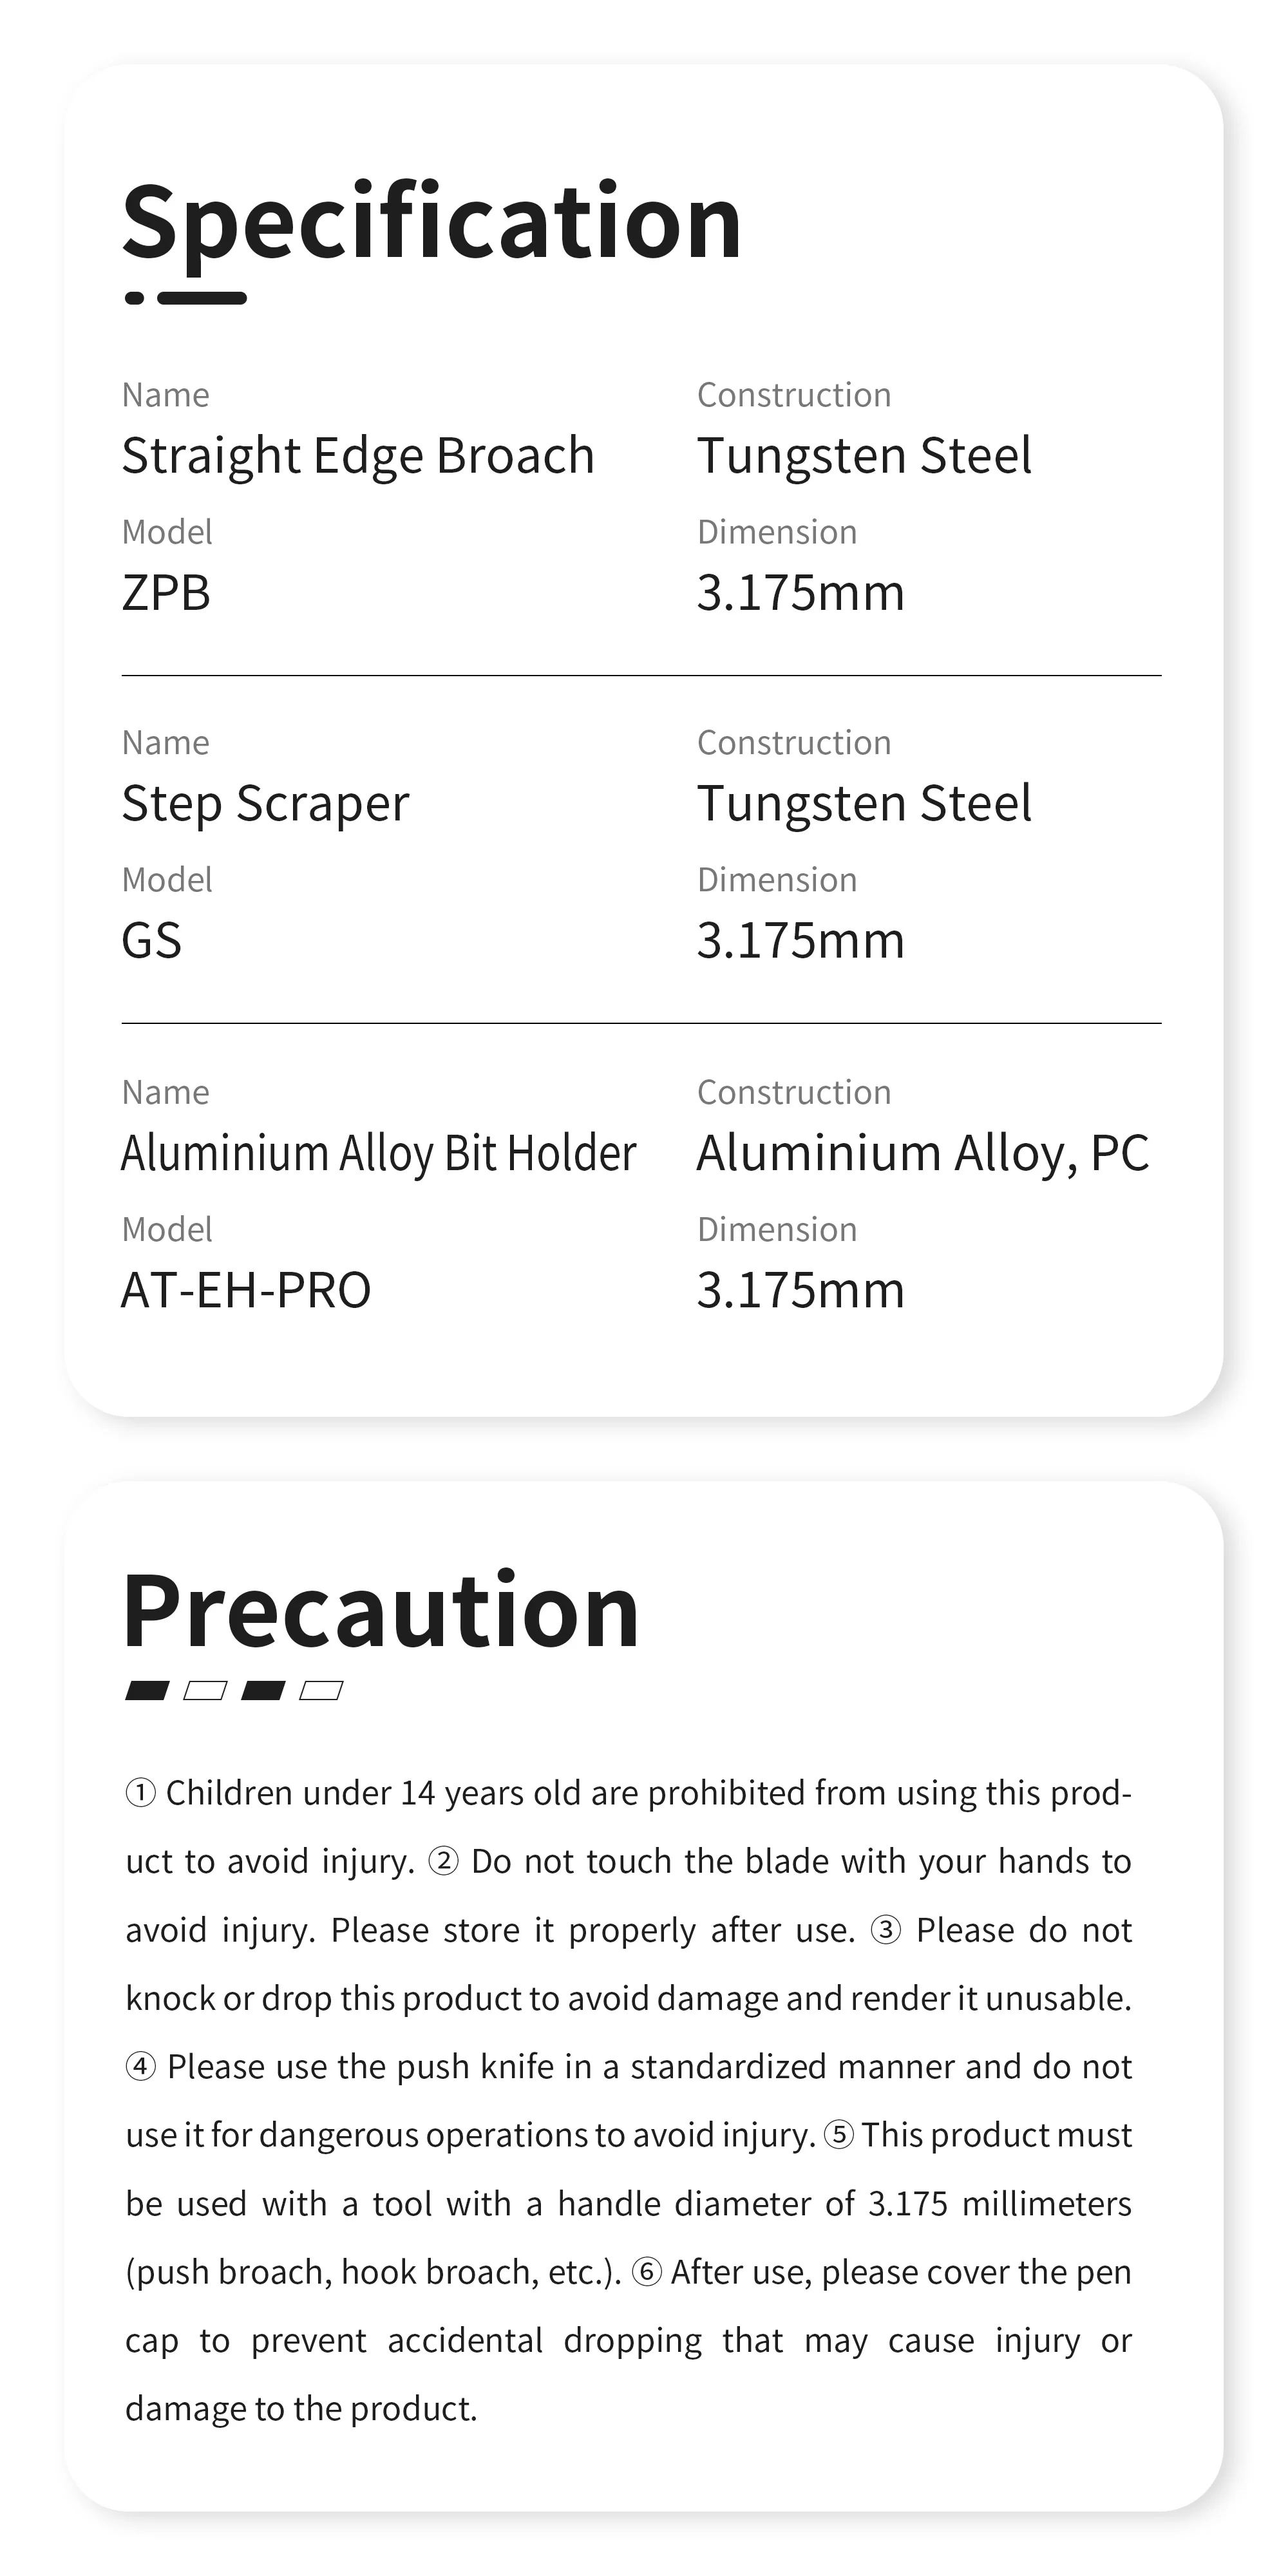The width and height of the screenshot is (1288, 2576).
Task: Click the first Tungsten Steel value
Action: coord(864,456)
